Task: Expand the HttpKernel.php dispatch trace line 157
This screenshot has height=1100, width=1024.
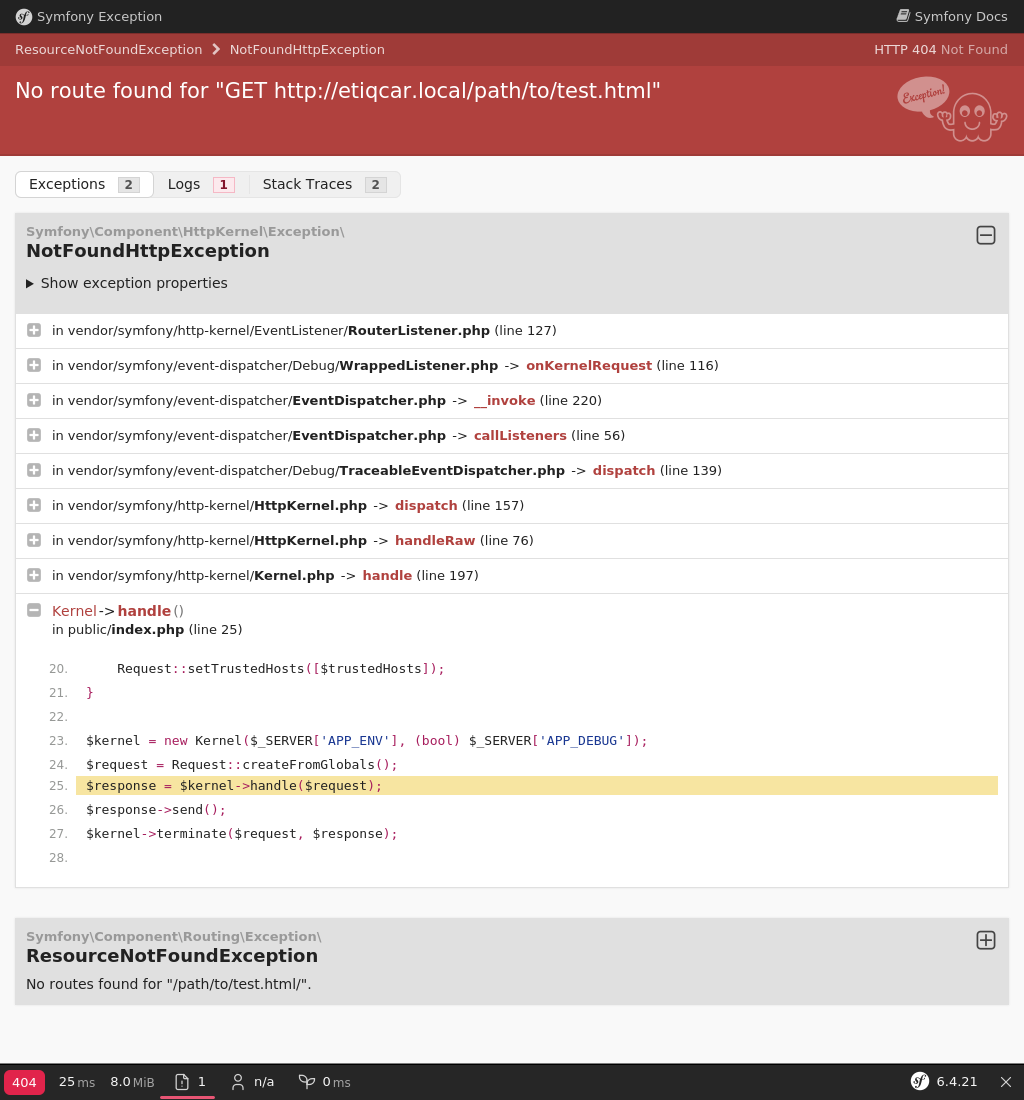Action: click(x=34, y=506)
